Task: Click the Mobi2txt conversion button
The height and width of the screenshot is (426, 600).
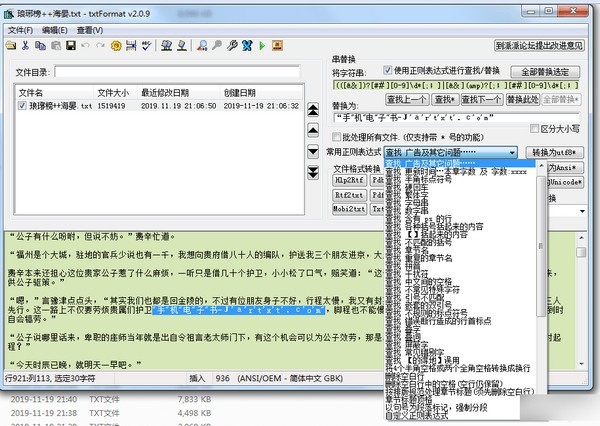Action: (x=349, y=211)
